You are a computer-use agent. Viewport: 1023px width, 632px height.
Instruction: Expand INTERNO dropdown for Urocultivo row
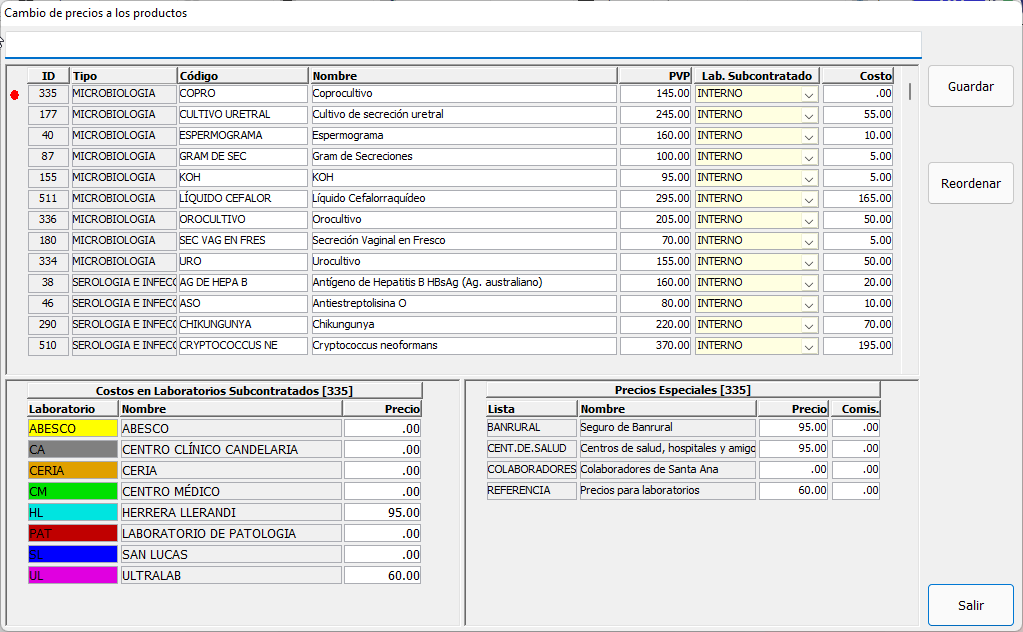(809, 262)
